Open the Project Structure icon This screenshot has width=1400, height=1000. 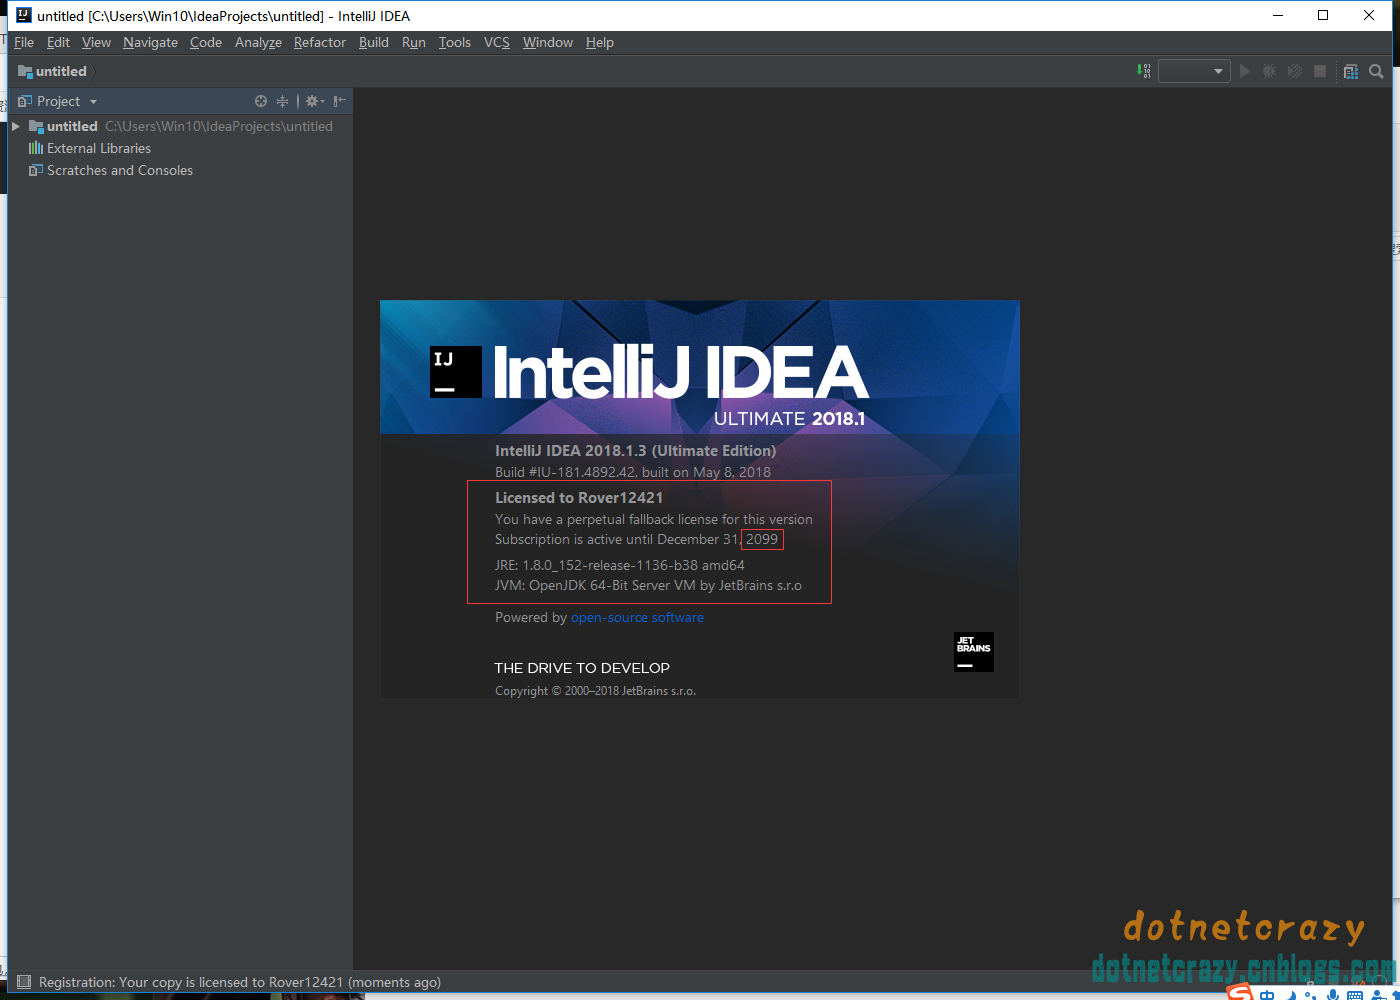[1351, 71]
